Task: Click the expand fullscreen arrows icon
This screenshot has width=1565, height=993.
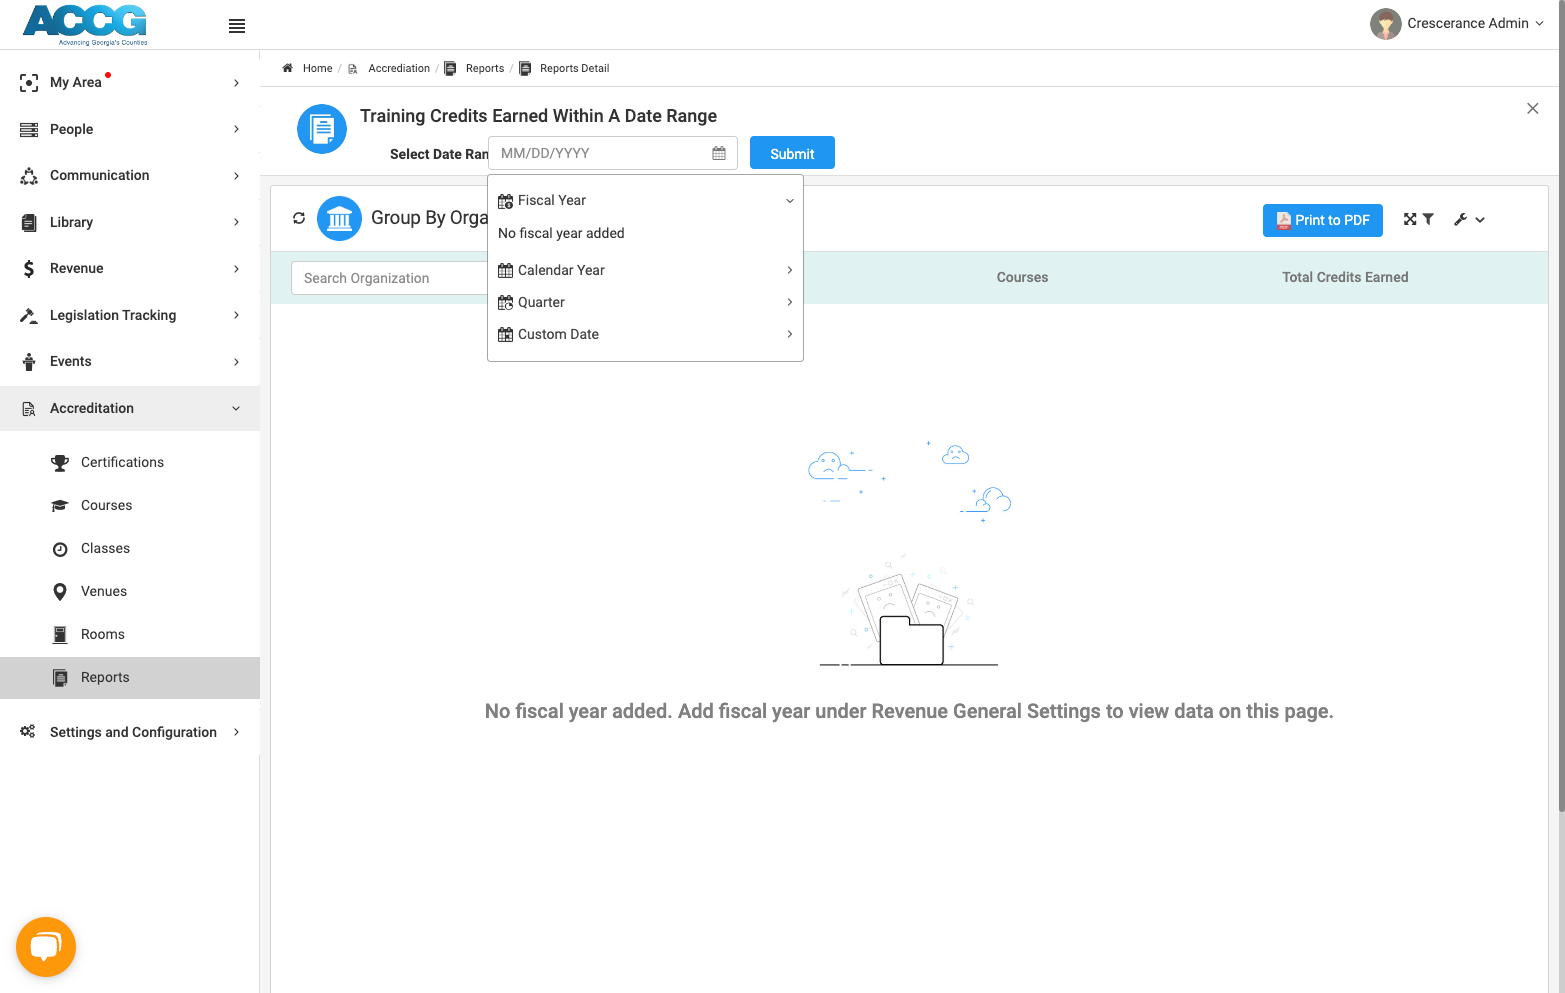Action: (x=1410, y=219)
